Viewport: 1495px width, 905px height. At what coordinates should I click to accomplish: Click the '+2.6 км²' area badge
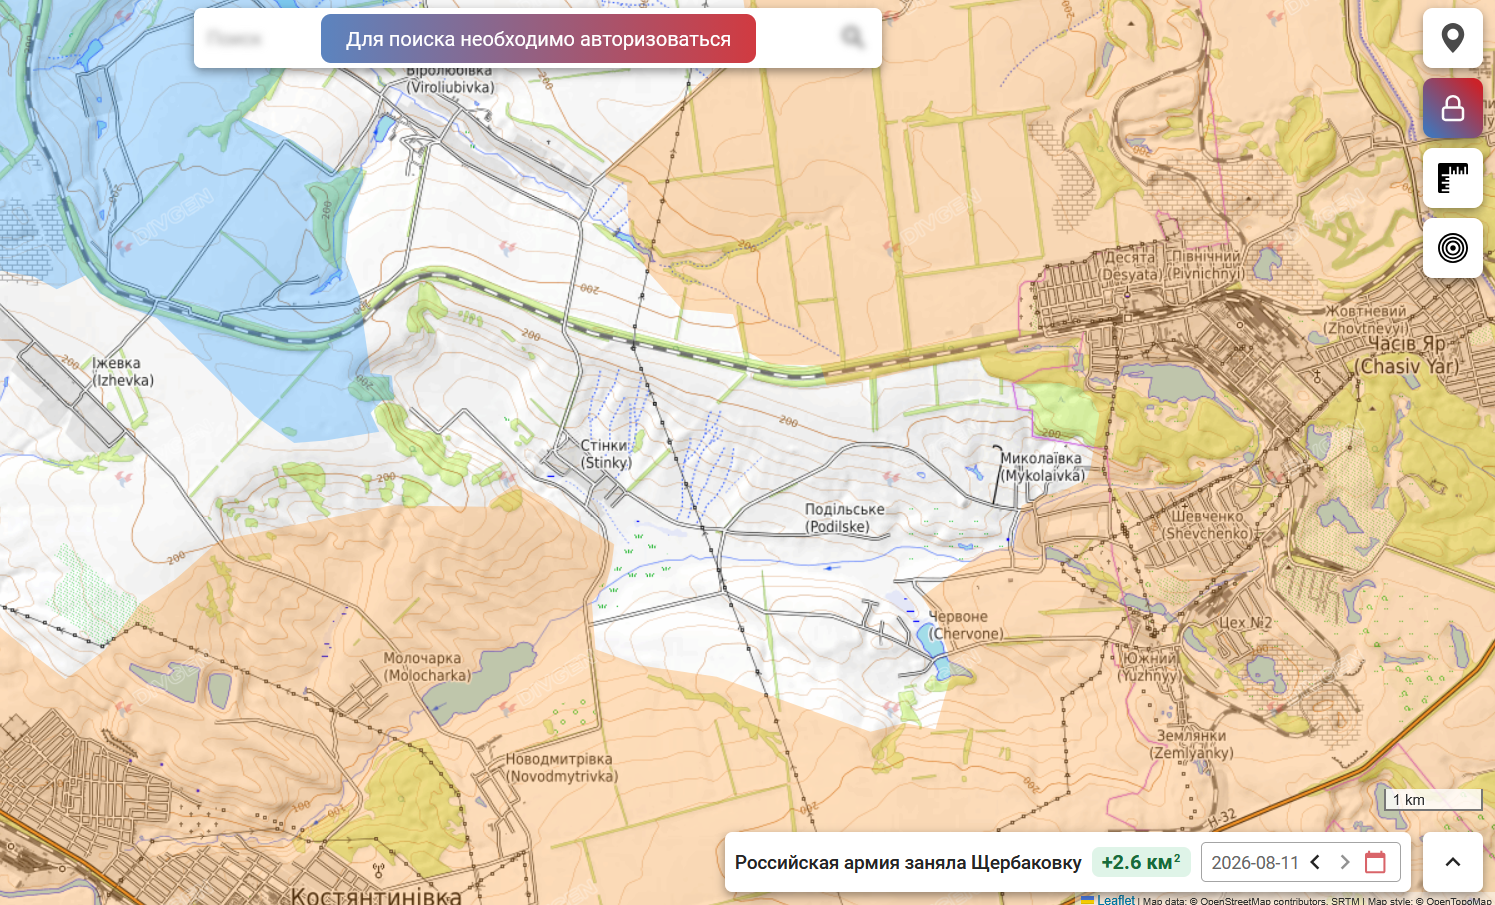[1141, 862]
